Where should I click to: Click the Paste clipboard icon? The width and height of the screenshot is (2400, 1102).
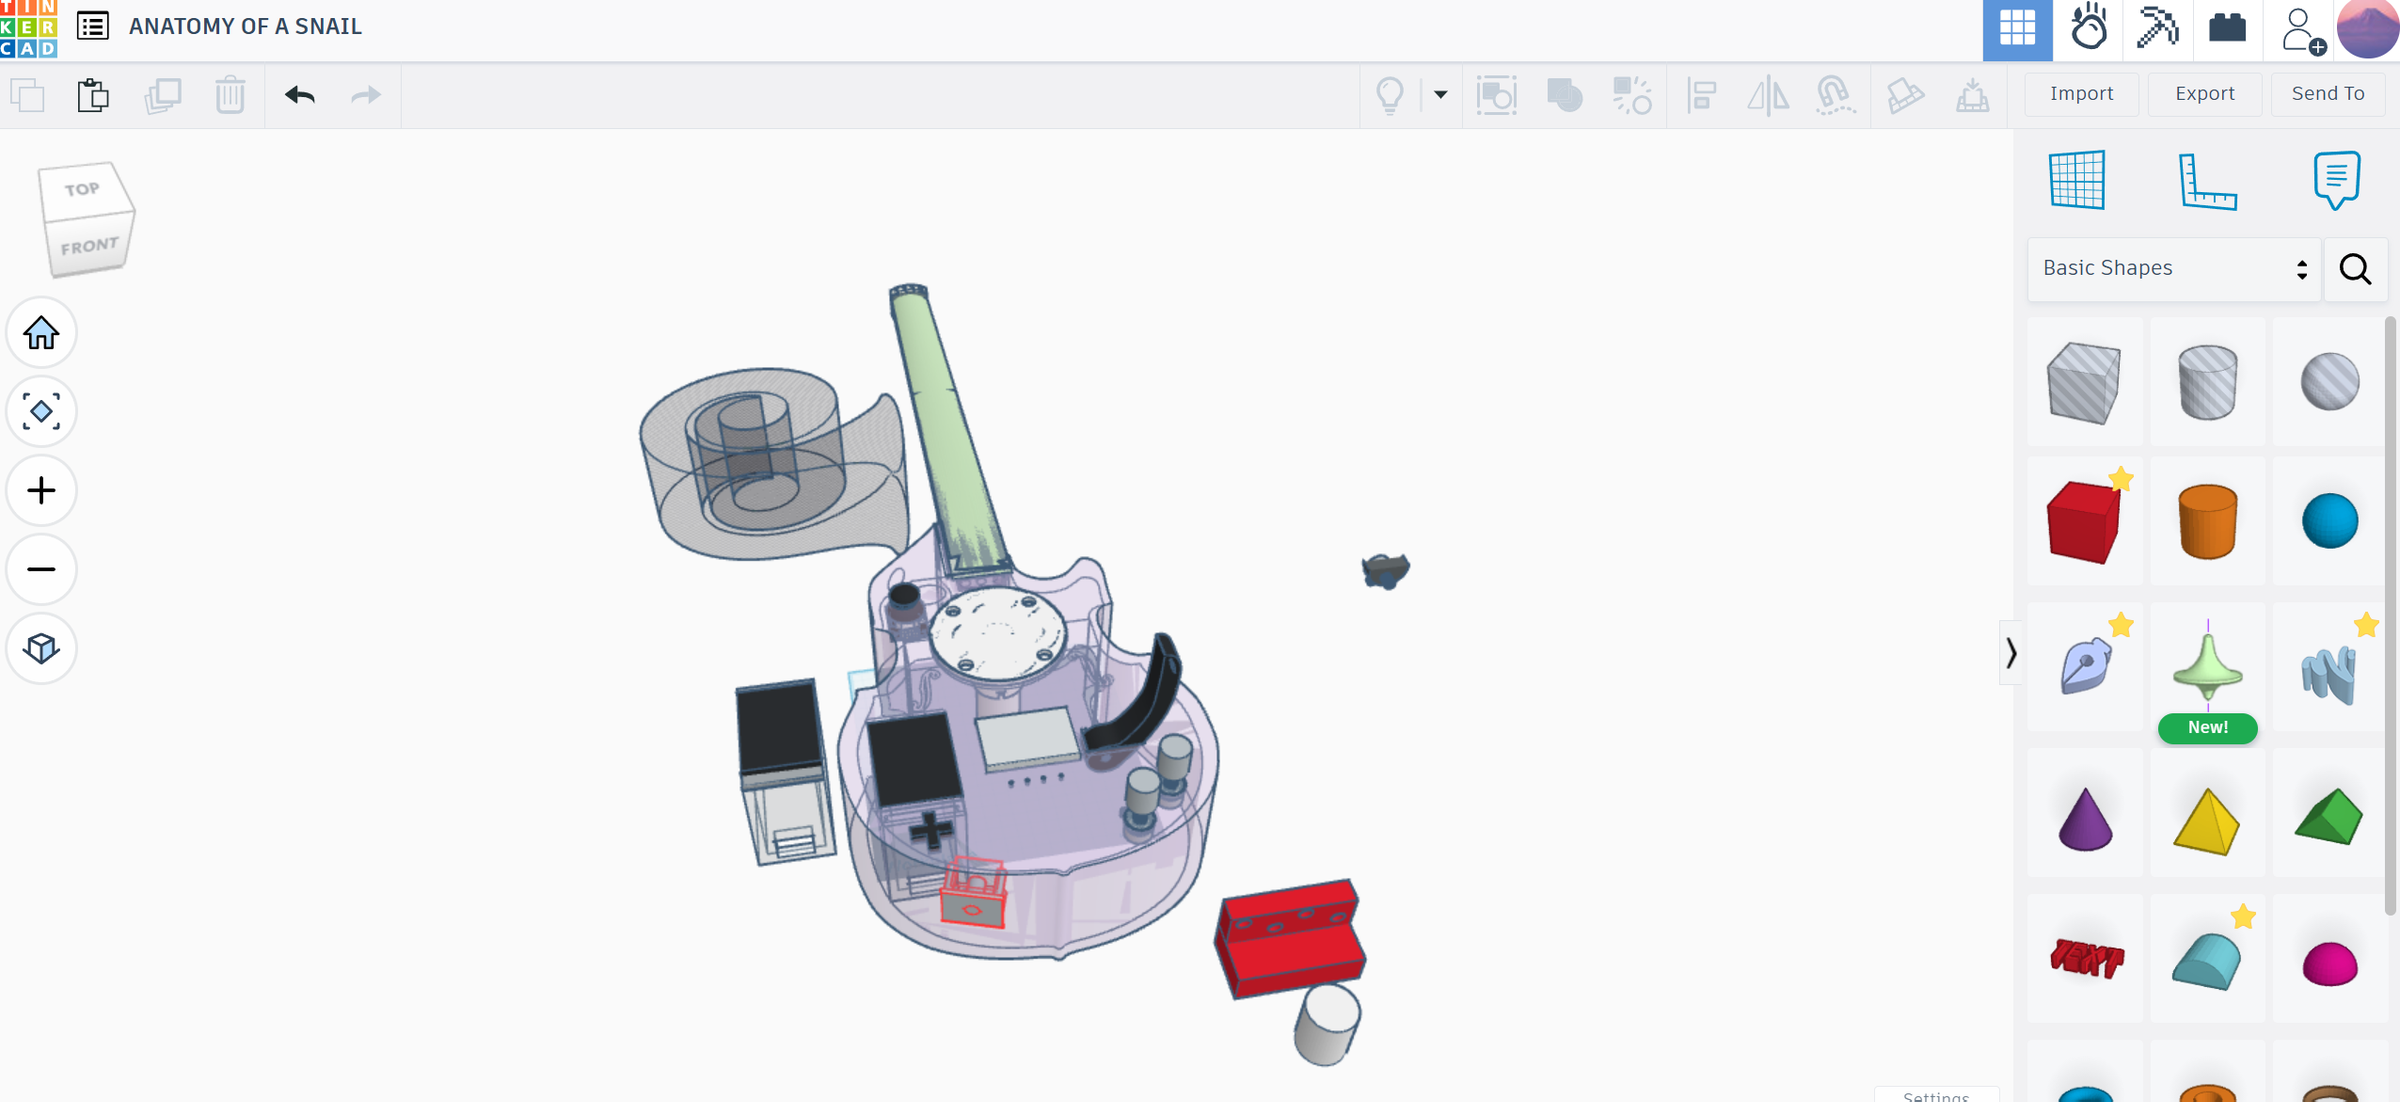tap(93, 95)
